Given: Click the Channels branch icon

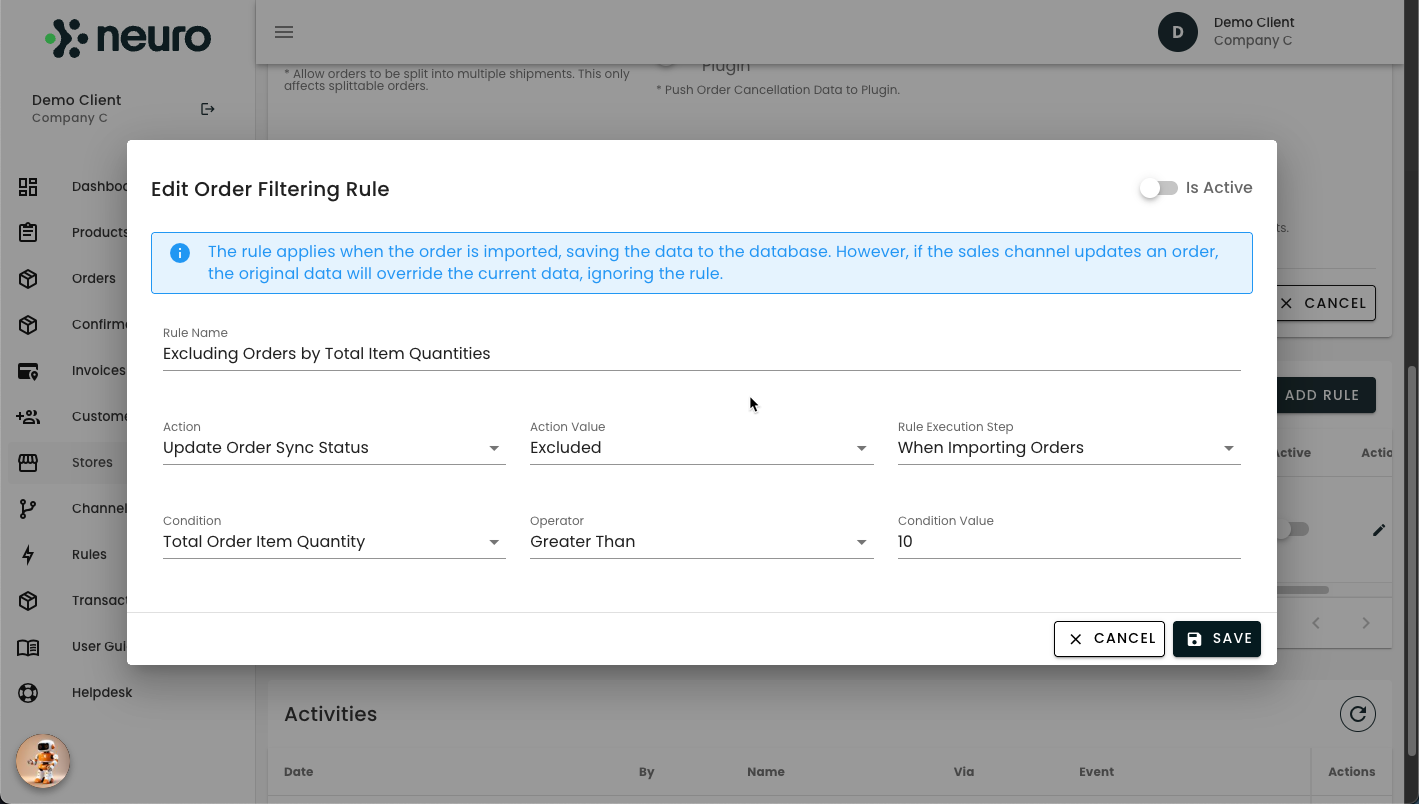Looking at the screenshot, I should (x=28, y=509).
